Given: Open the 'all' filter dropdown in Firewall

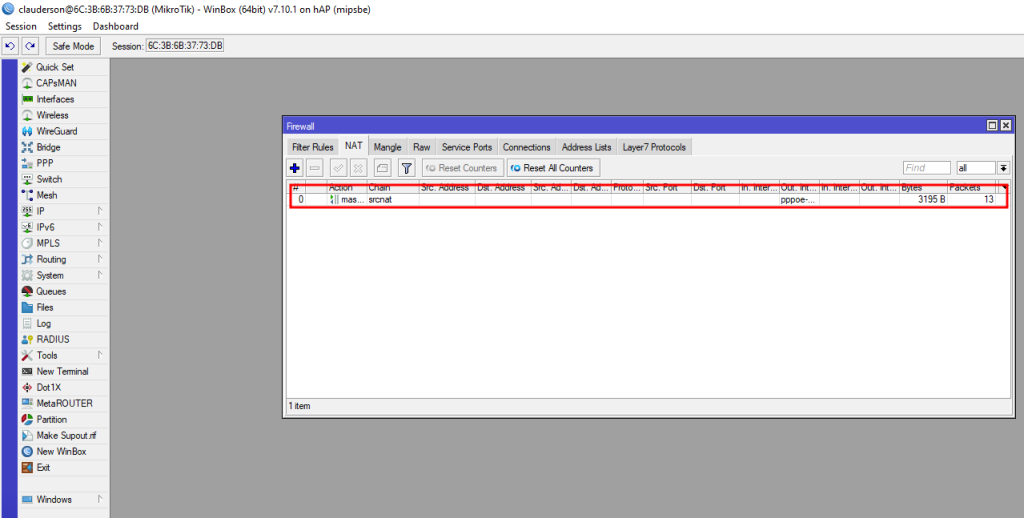Looking at the screenshot, I should point(1003,168).
